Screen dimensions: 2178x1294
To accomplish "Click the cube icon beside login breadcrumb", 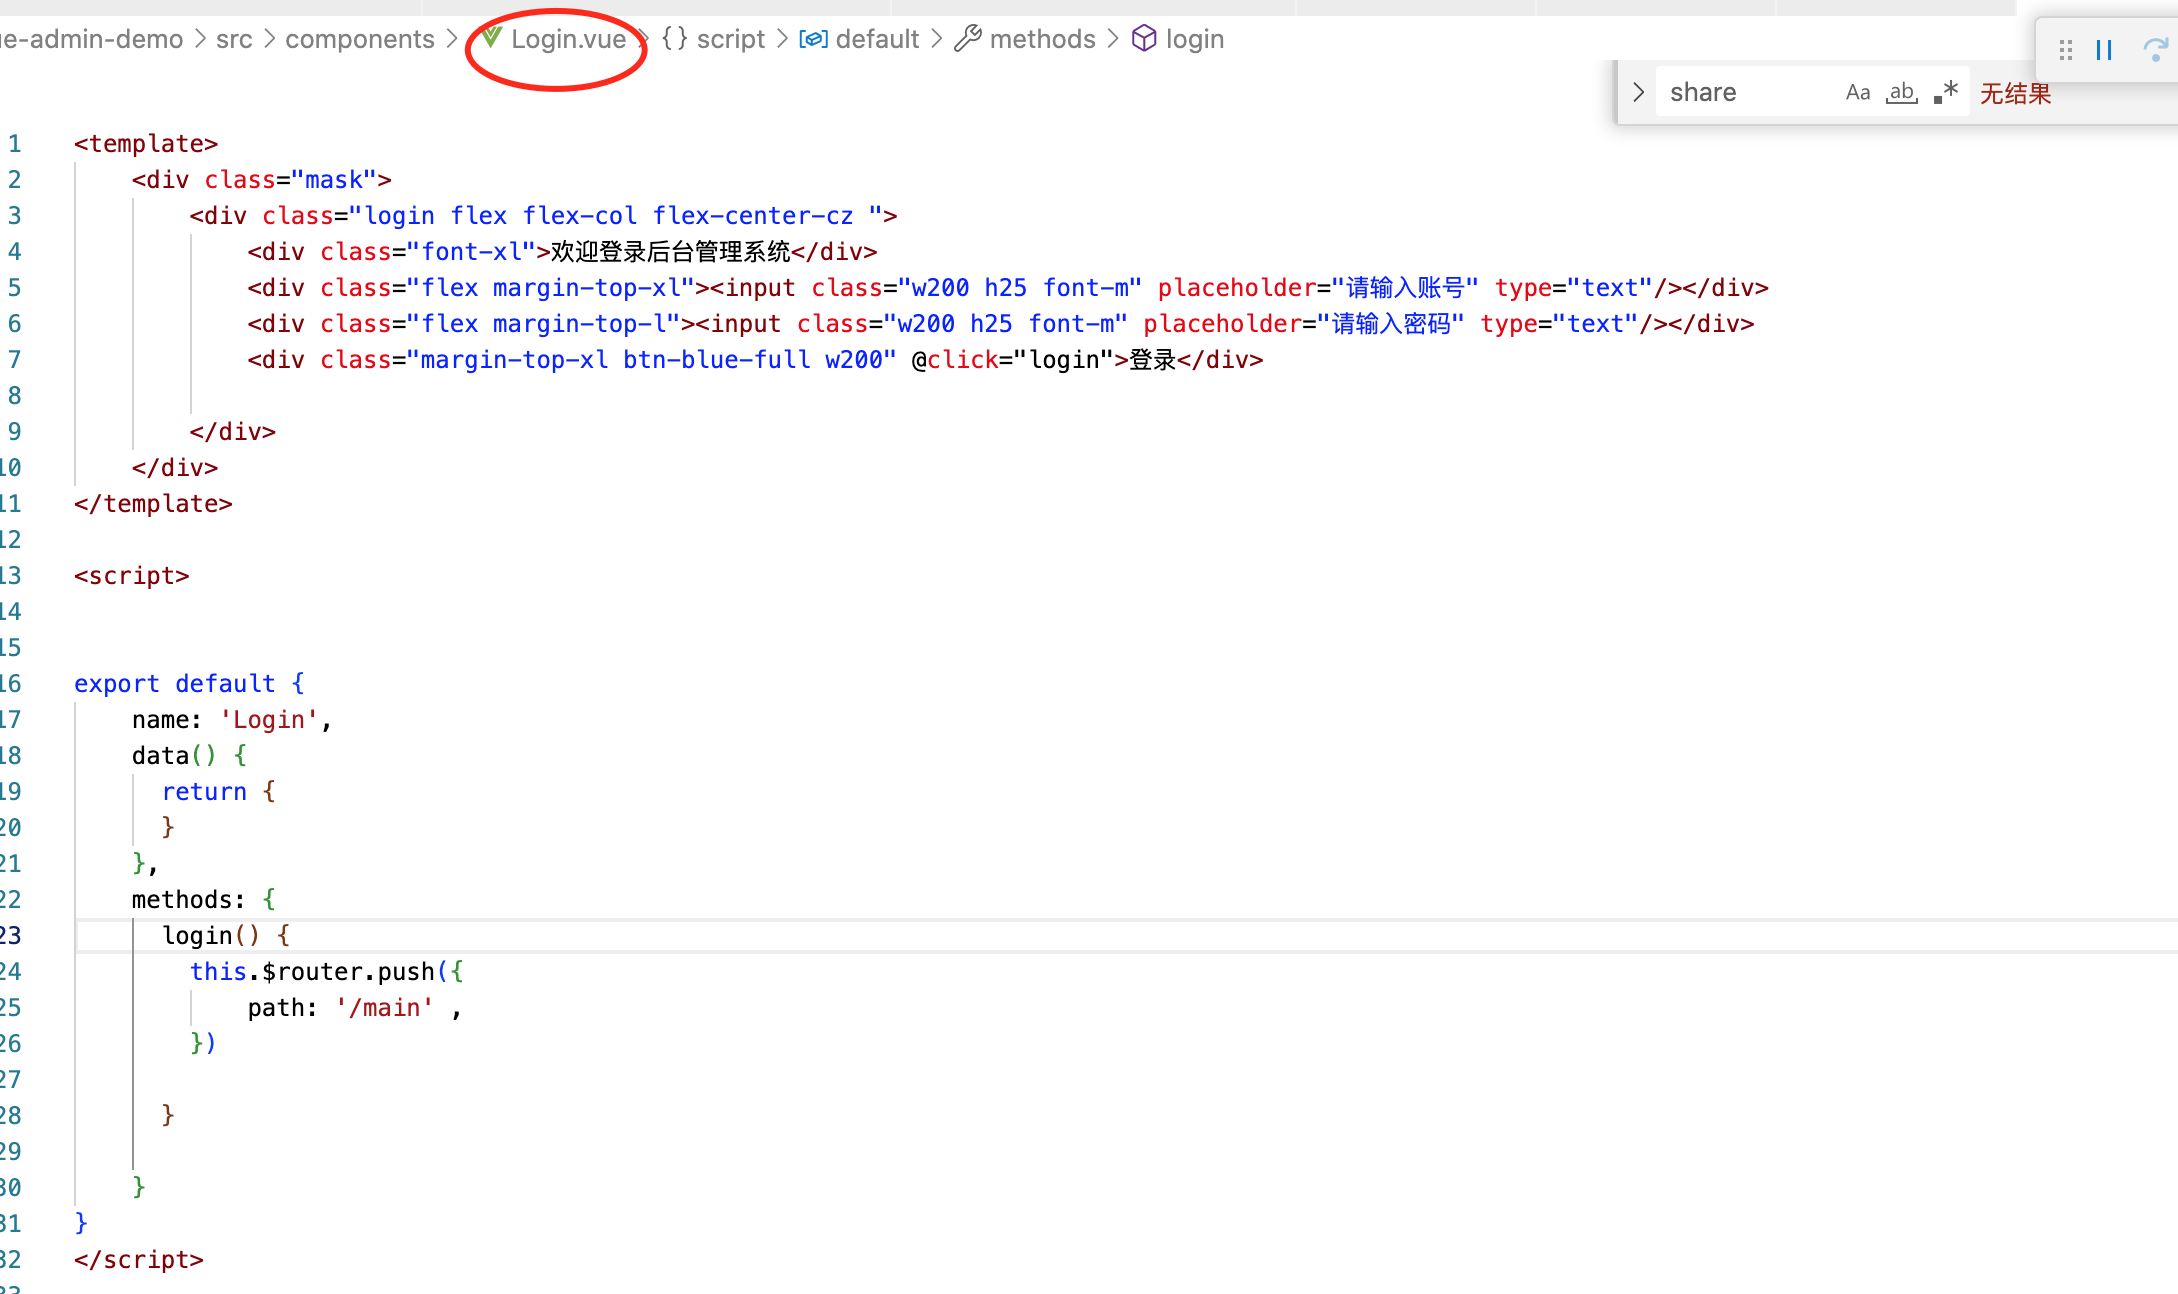I will [x=1144, y=38].
